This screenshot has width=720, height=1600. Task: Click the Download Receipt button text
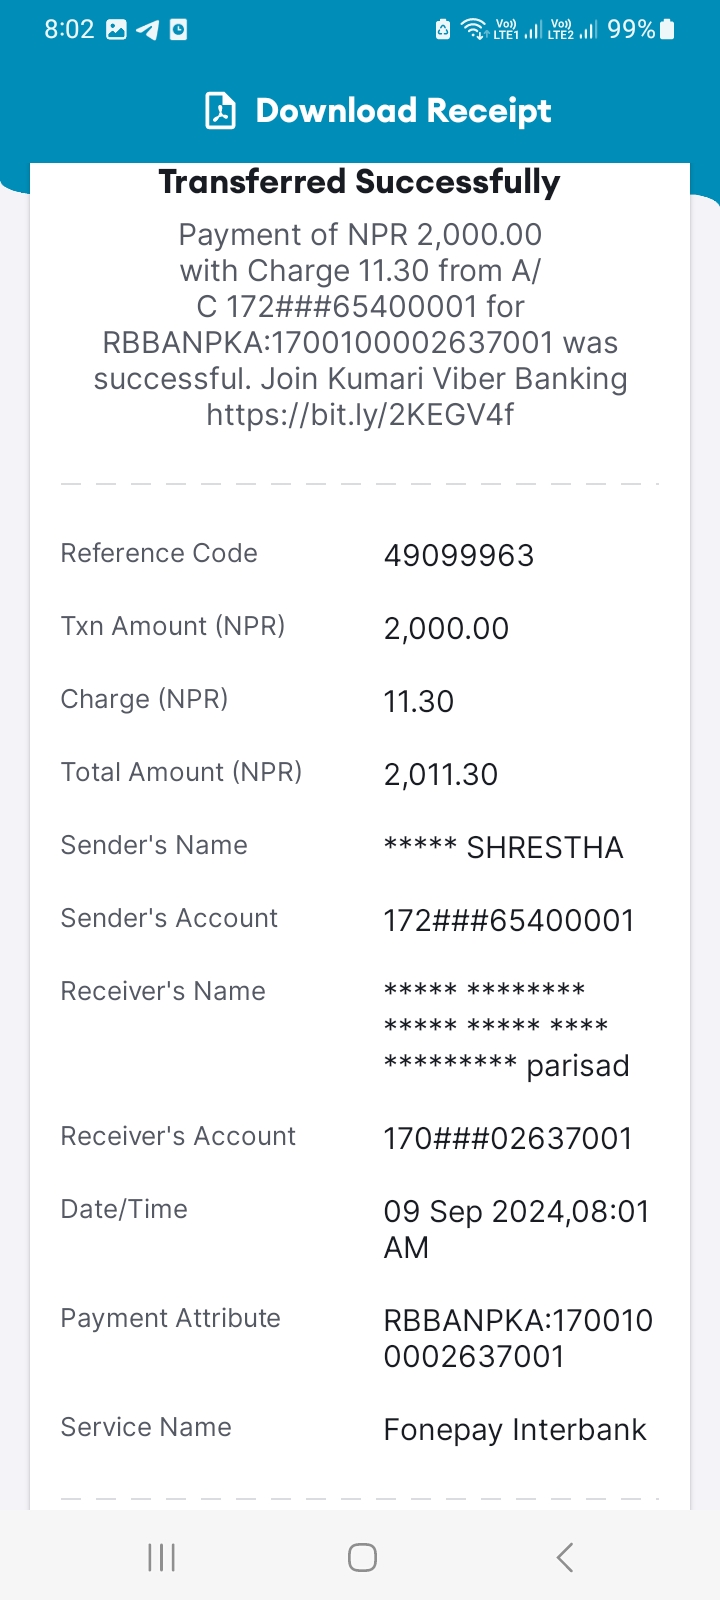pos(403,111)
